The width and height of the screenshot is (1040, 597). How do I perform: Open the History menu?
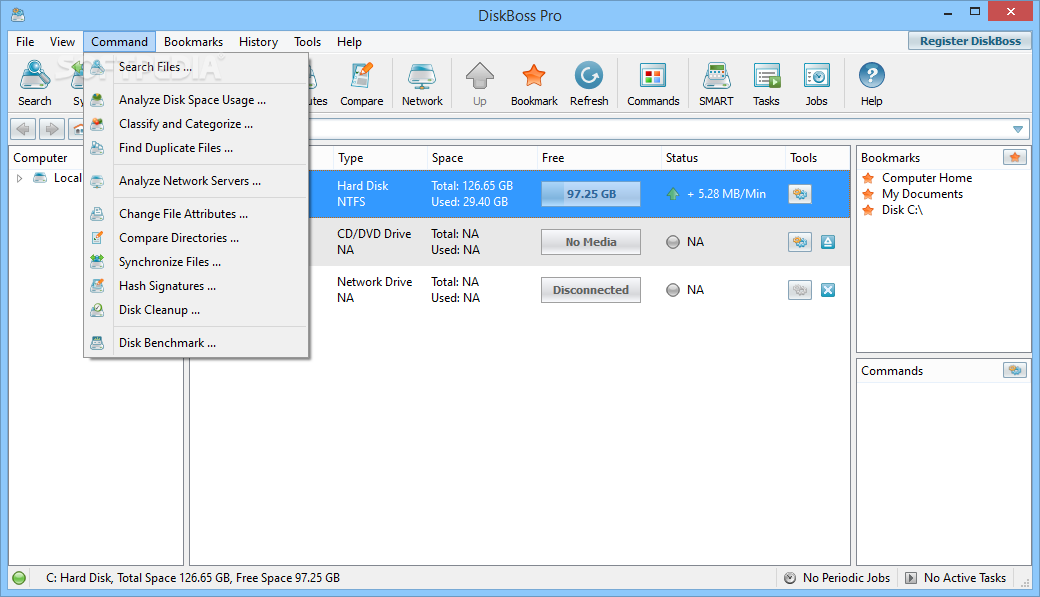click(x=259, y=42)
